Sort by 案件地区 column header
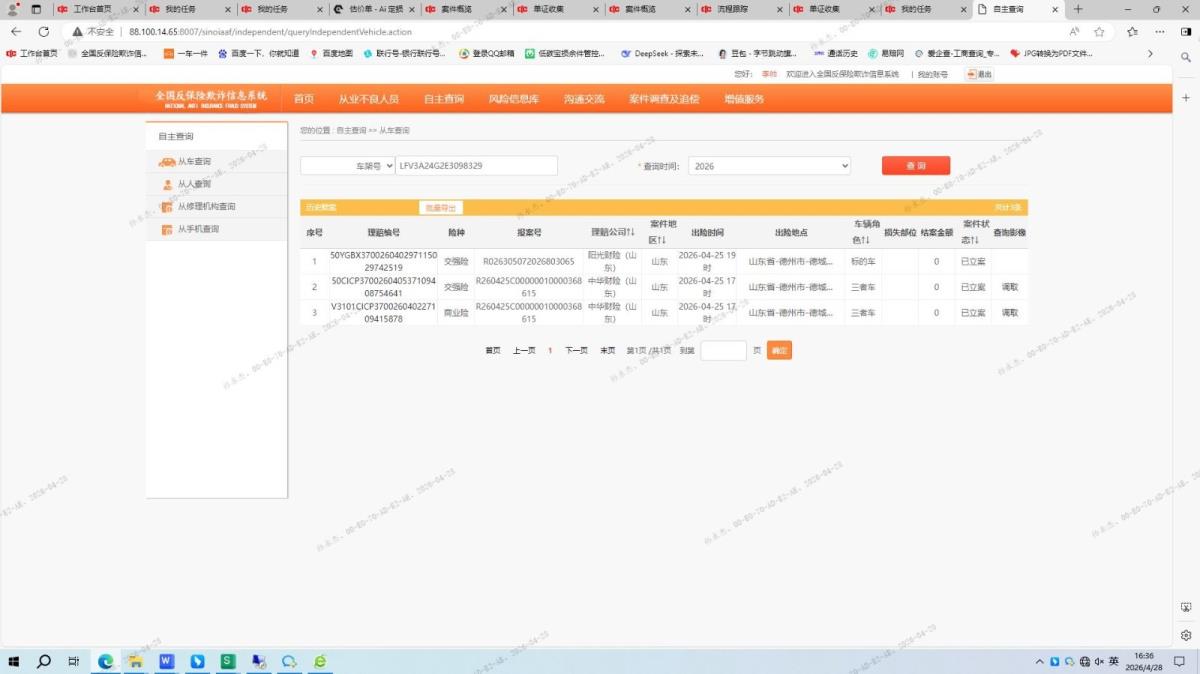The image size is (1200, 674). 663,232
